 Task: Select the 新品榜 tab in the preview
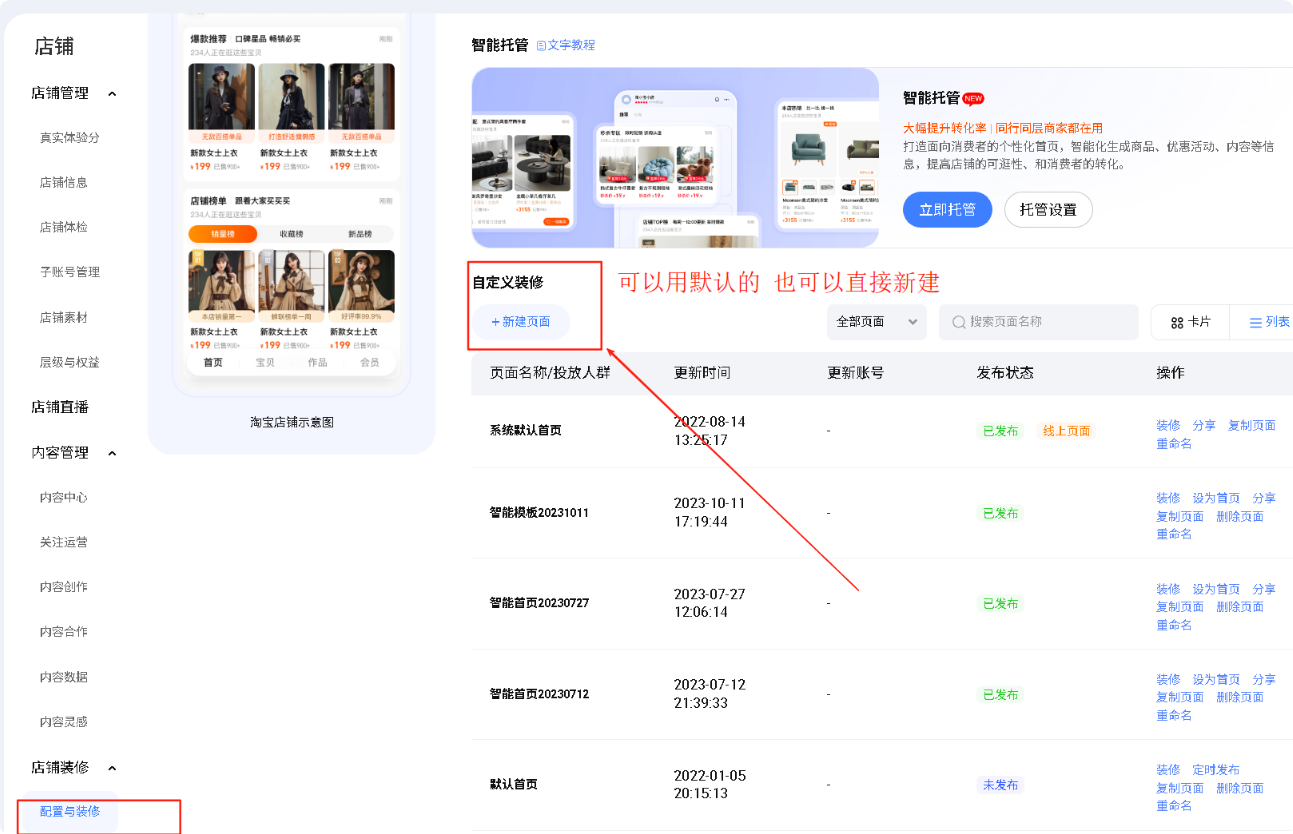point(360,234)
